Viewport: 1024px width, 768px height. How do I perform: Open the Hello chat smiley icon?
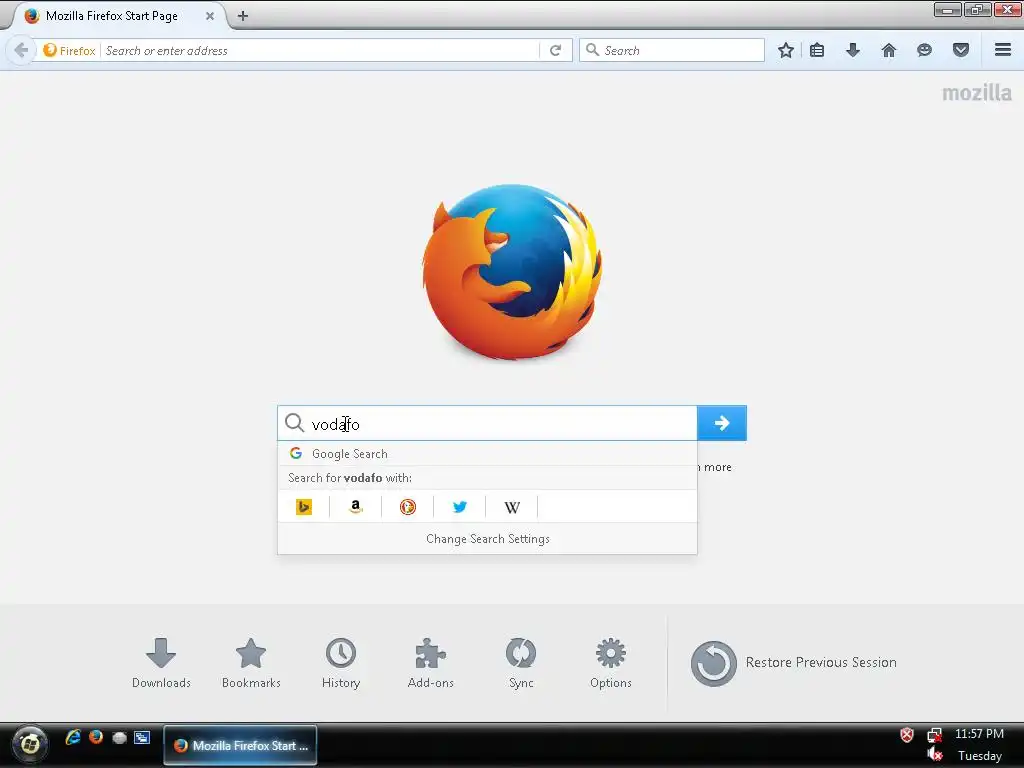pos(924,50)
